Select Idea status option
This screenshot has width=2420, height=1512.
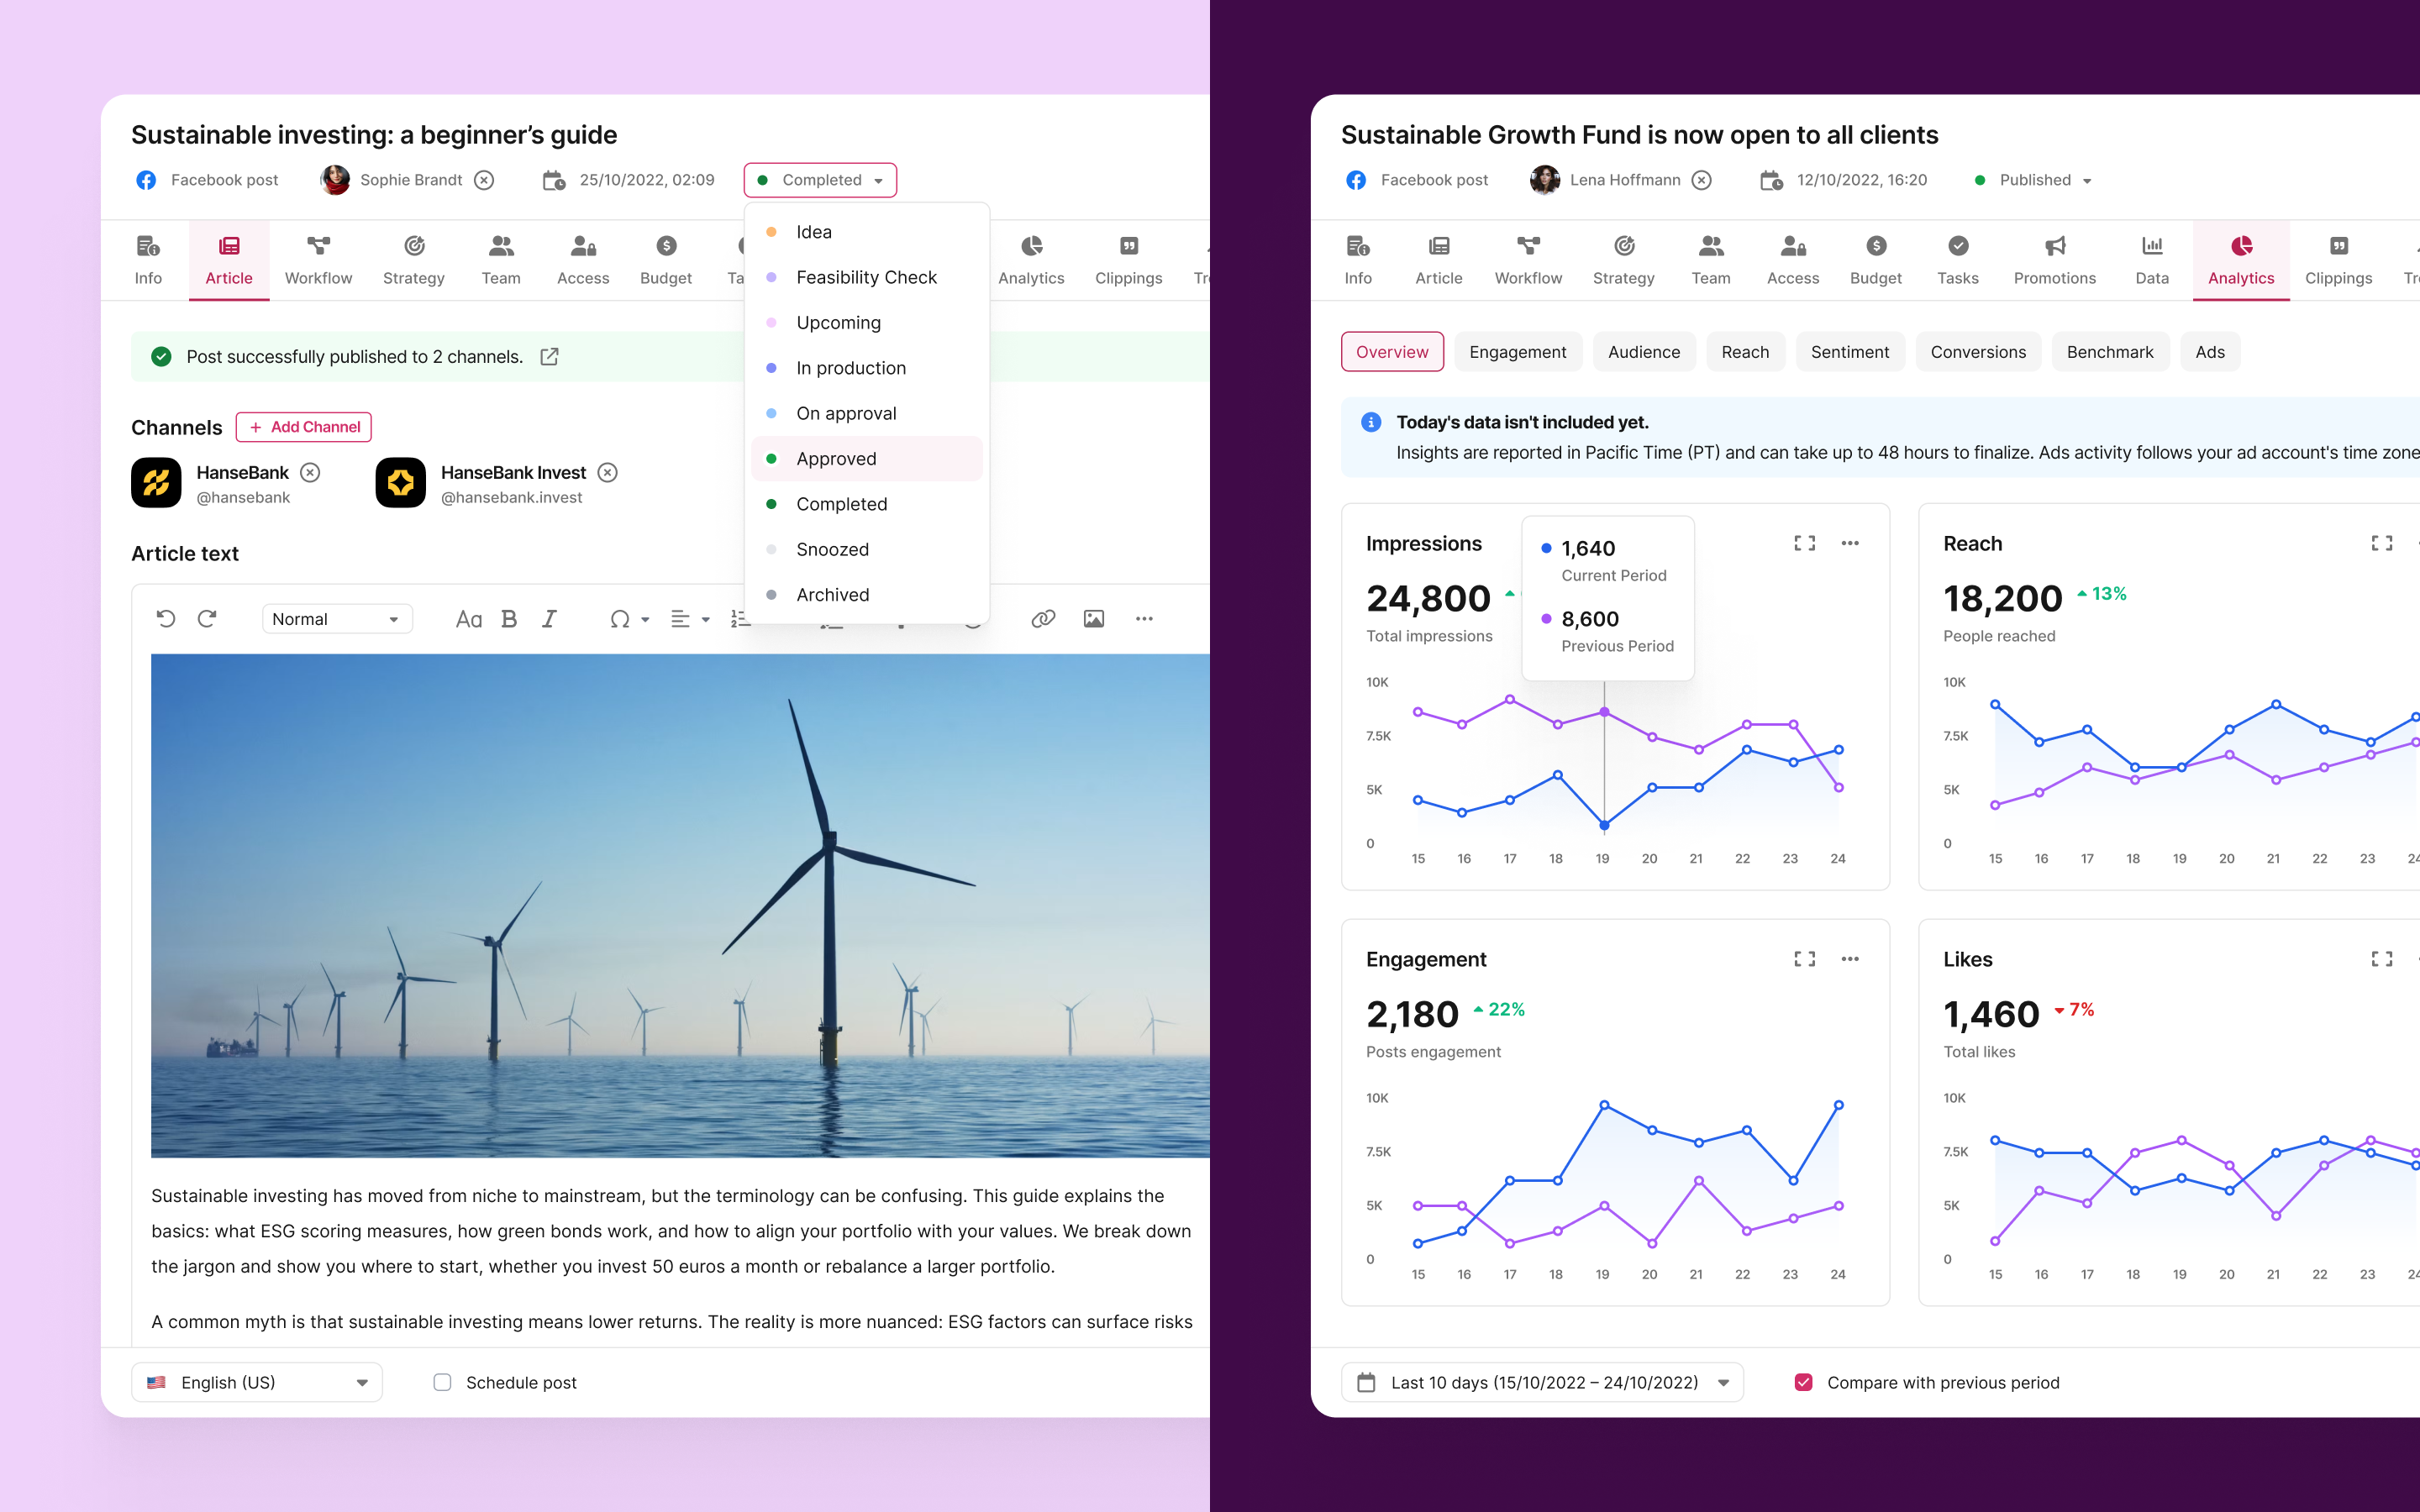[867, 232]
